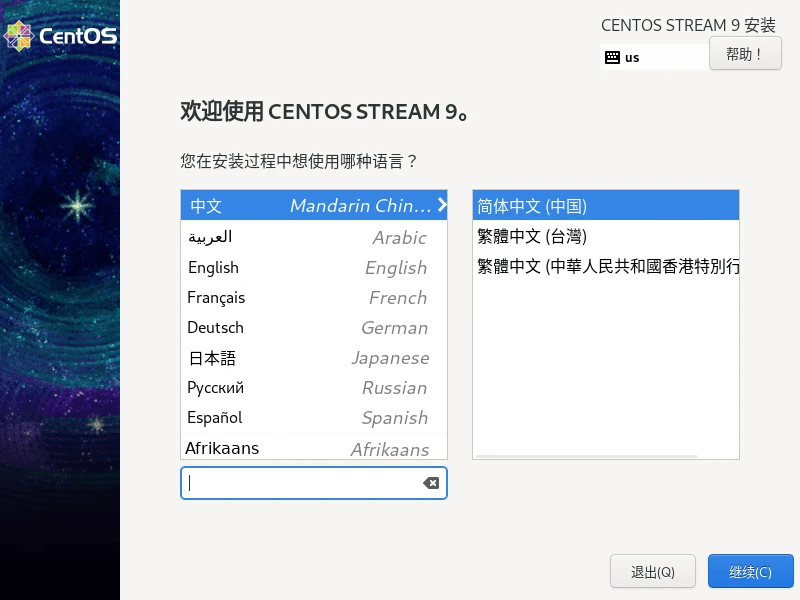This screenshot has height=600, width=800.
Task: Click the locale list horizontal scrollbar
Action: pos(587,456)
